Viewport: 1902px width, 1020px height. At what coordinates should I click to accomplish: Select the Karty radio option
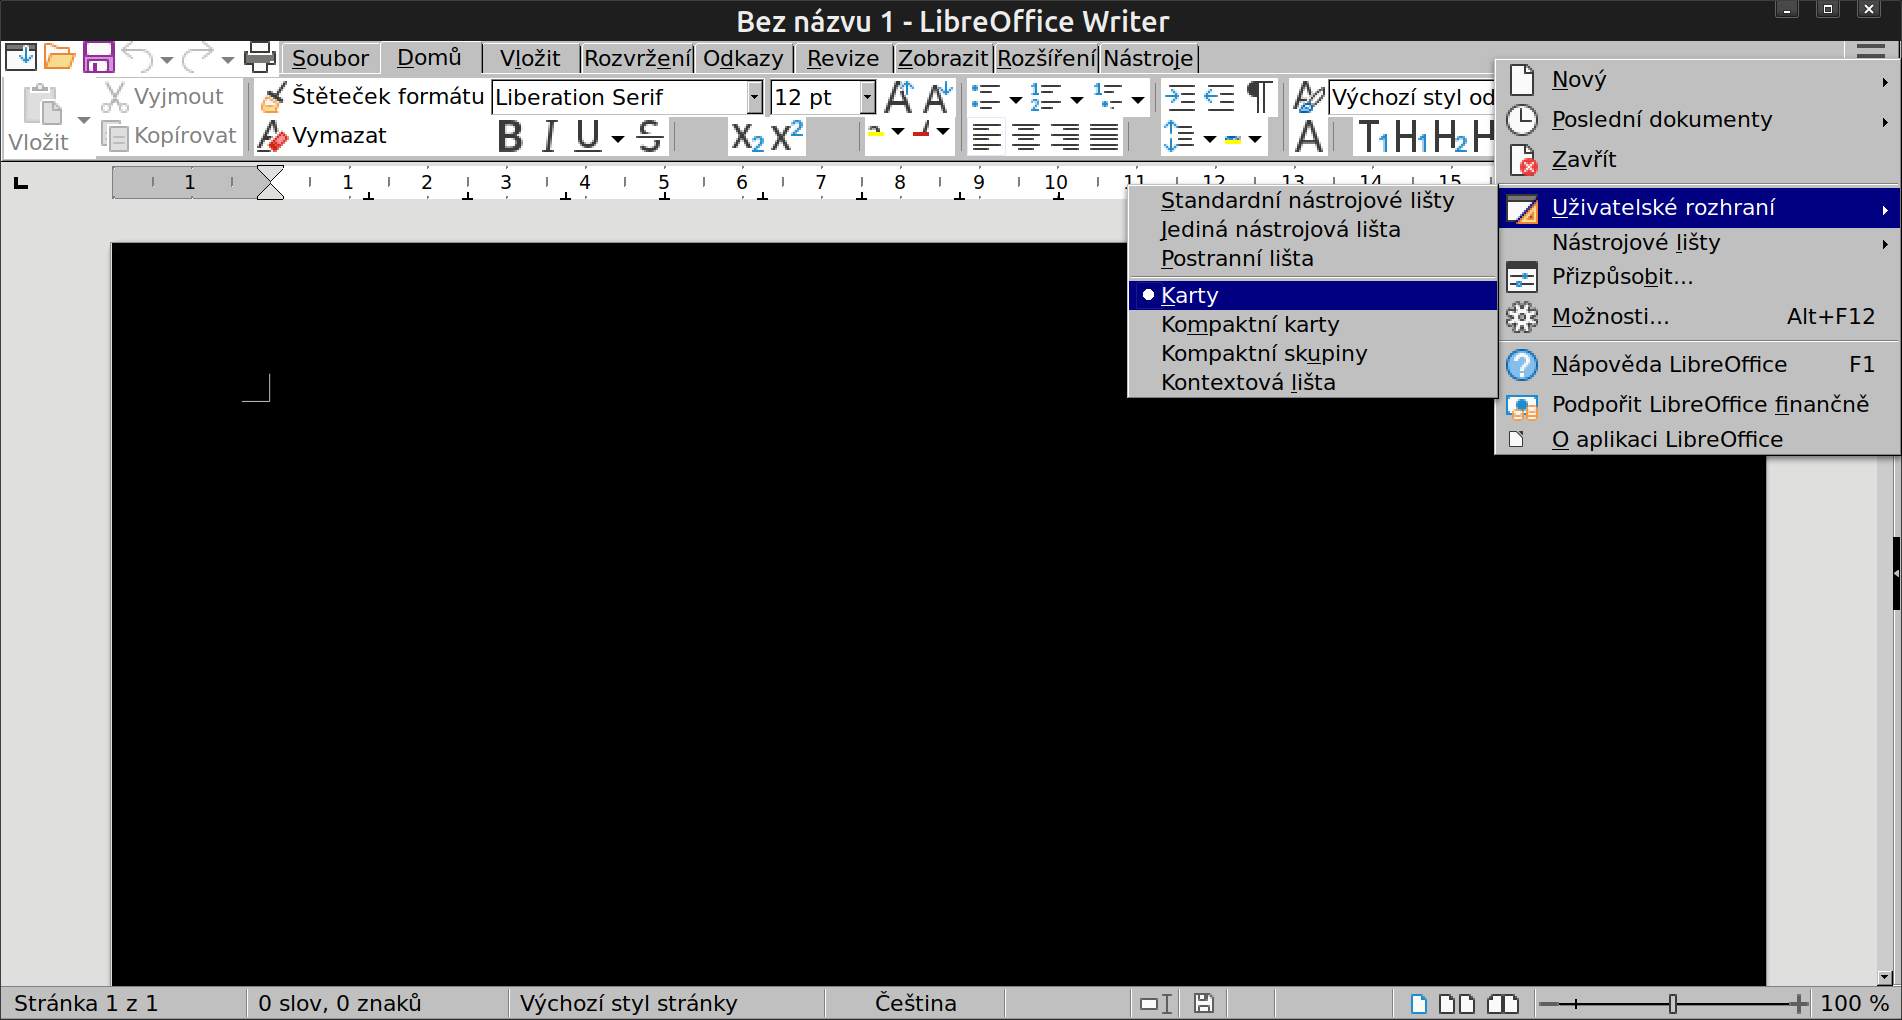[1312, 295]
